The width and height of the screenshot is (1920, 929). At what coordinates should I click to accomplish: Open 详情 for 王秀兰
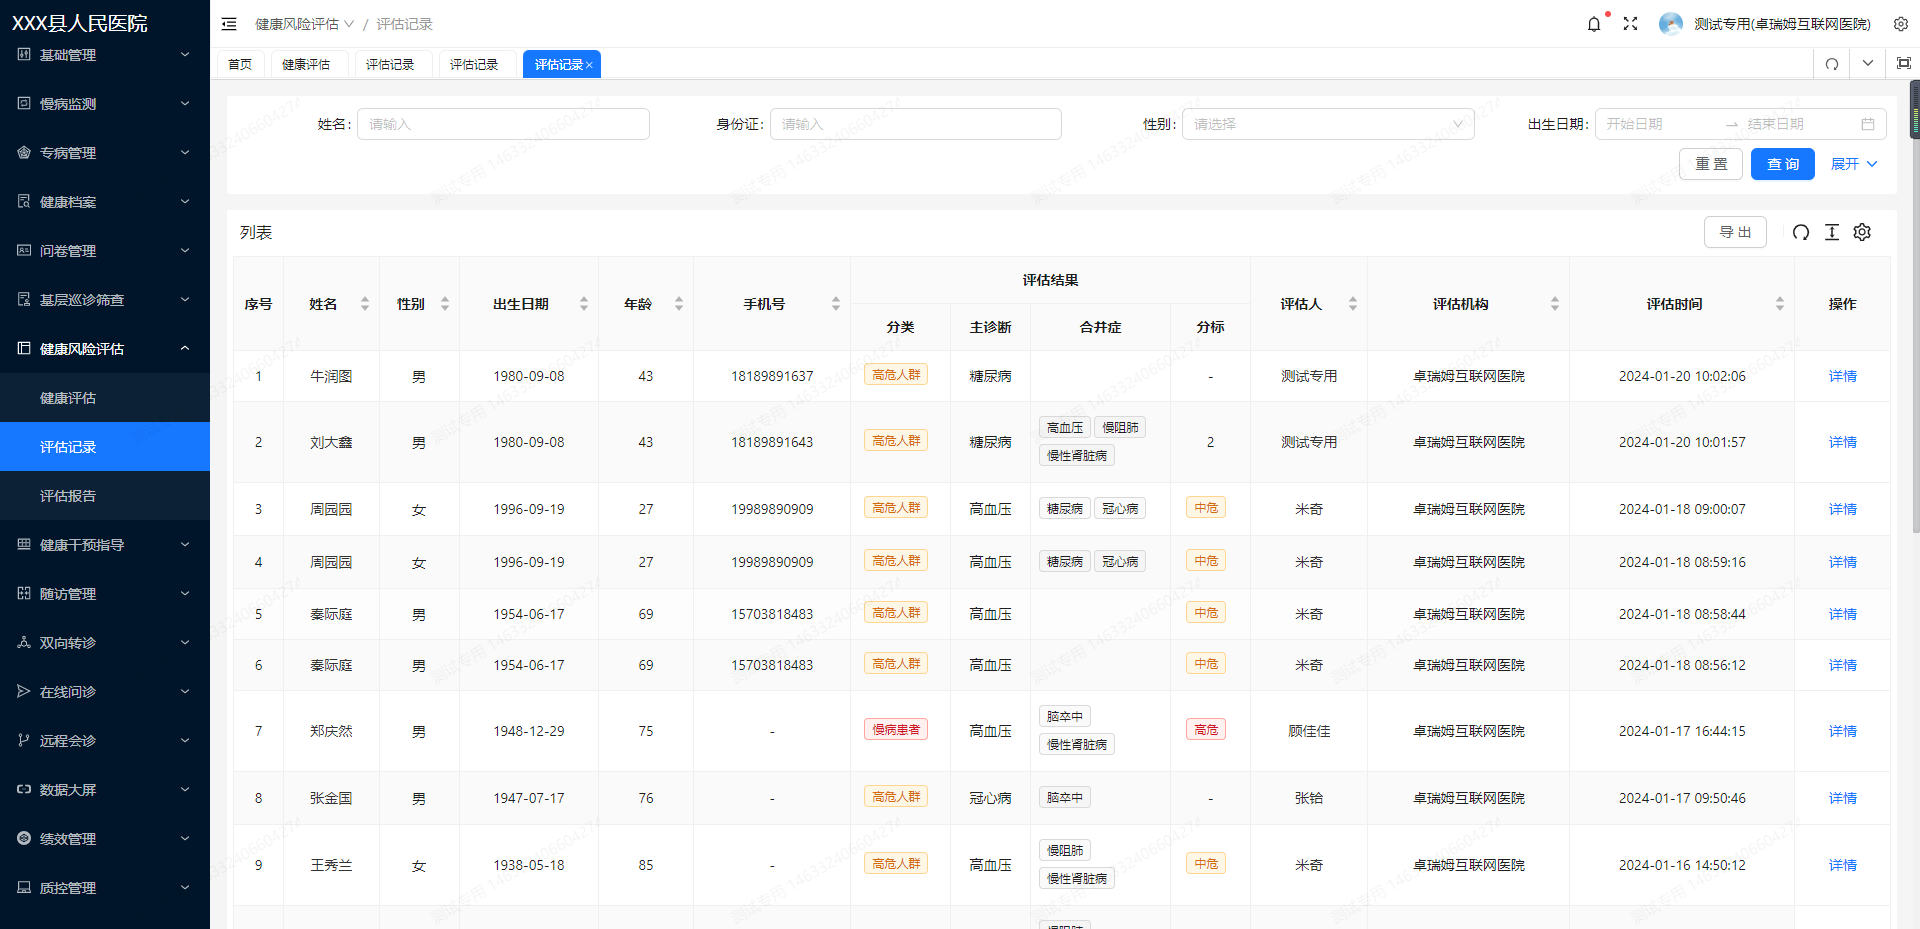(x=1842, y=865)
